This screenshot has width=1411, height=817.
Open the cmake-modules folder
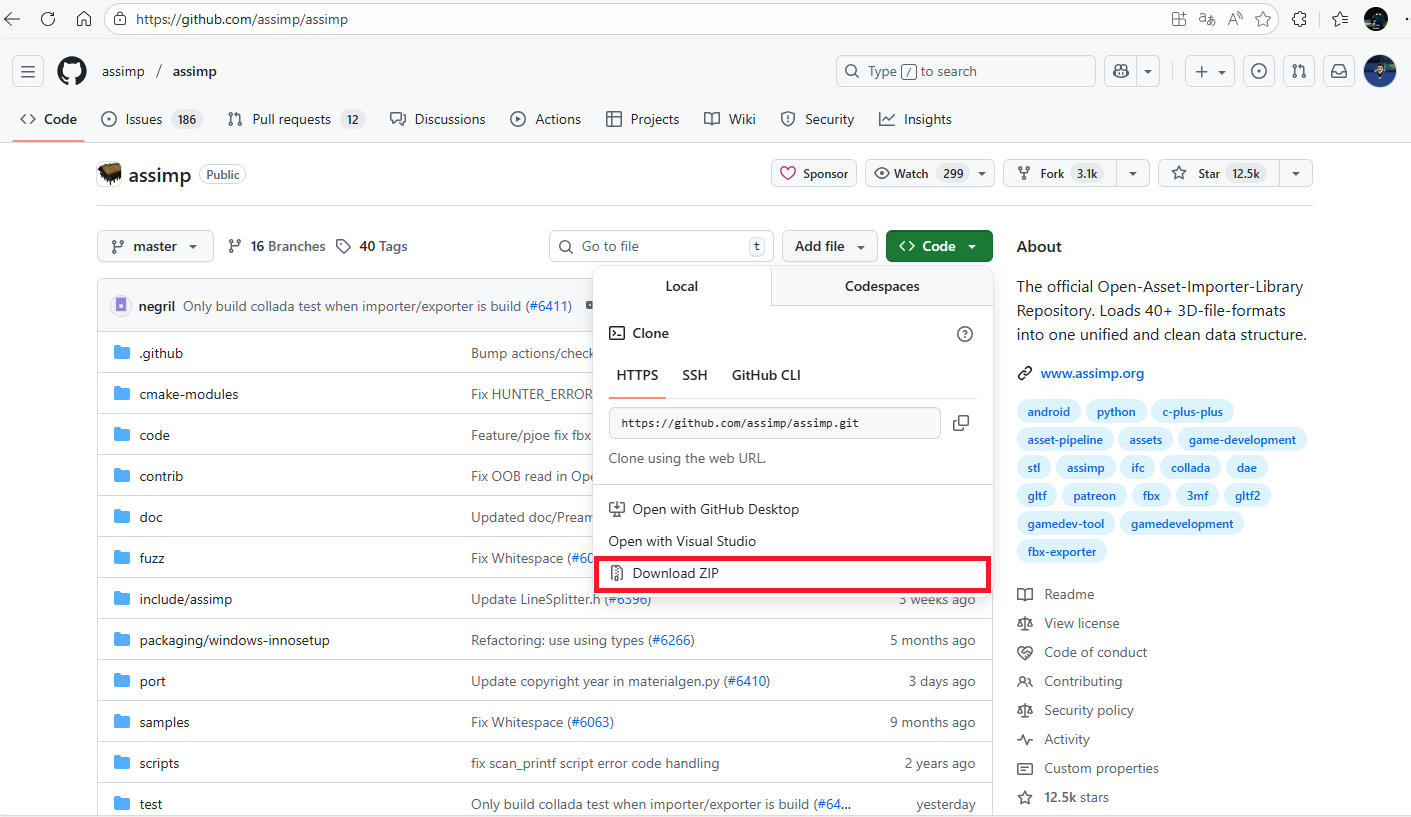pos(189,394)
